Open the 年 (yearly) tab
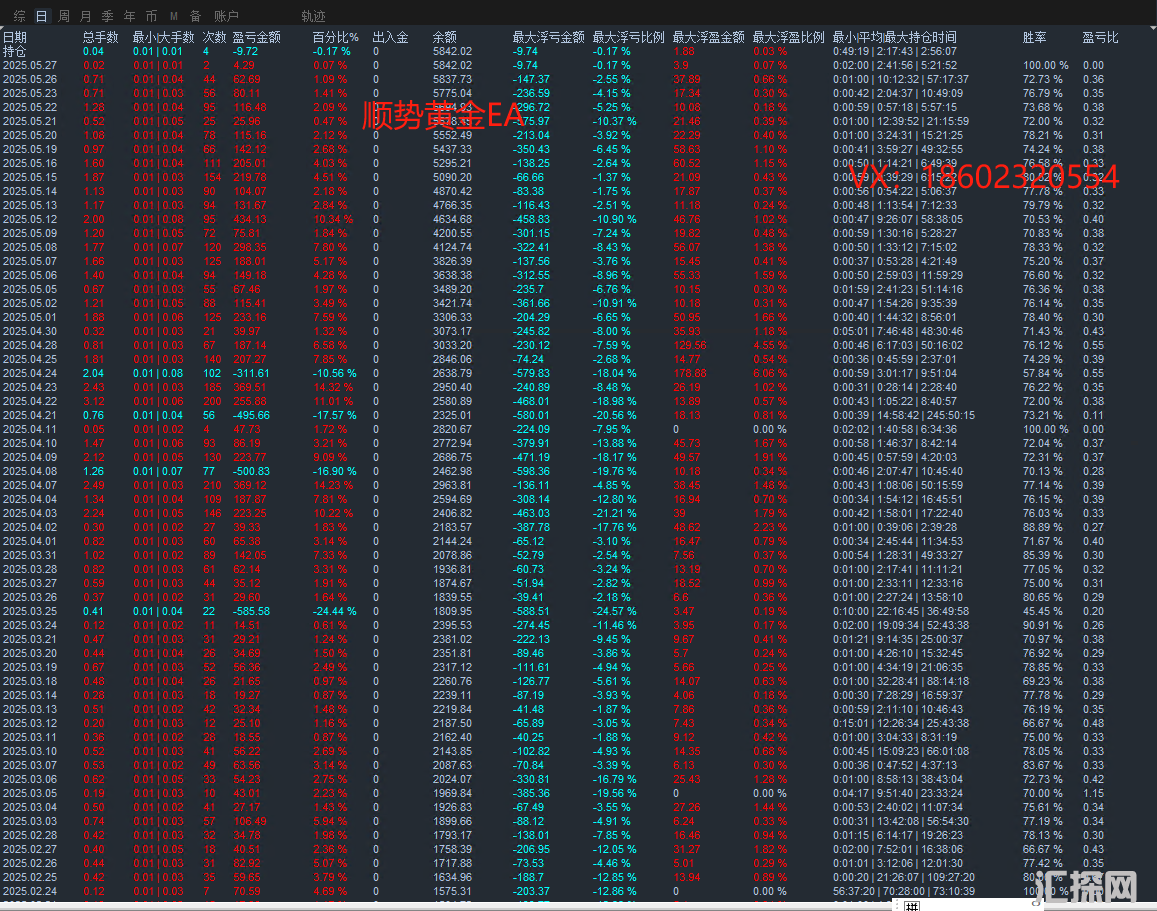This screenshot has height=911, width=1157. [130, 16]
